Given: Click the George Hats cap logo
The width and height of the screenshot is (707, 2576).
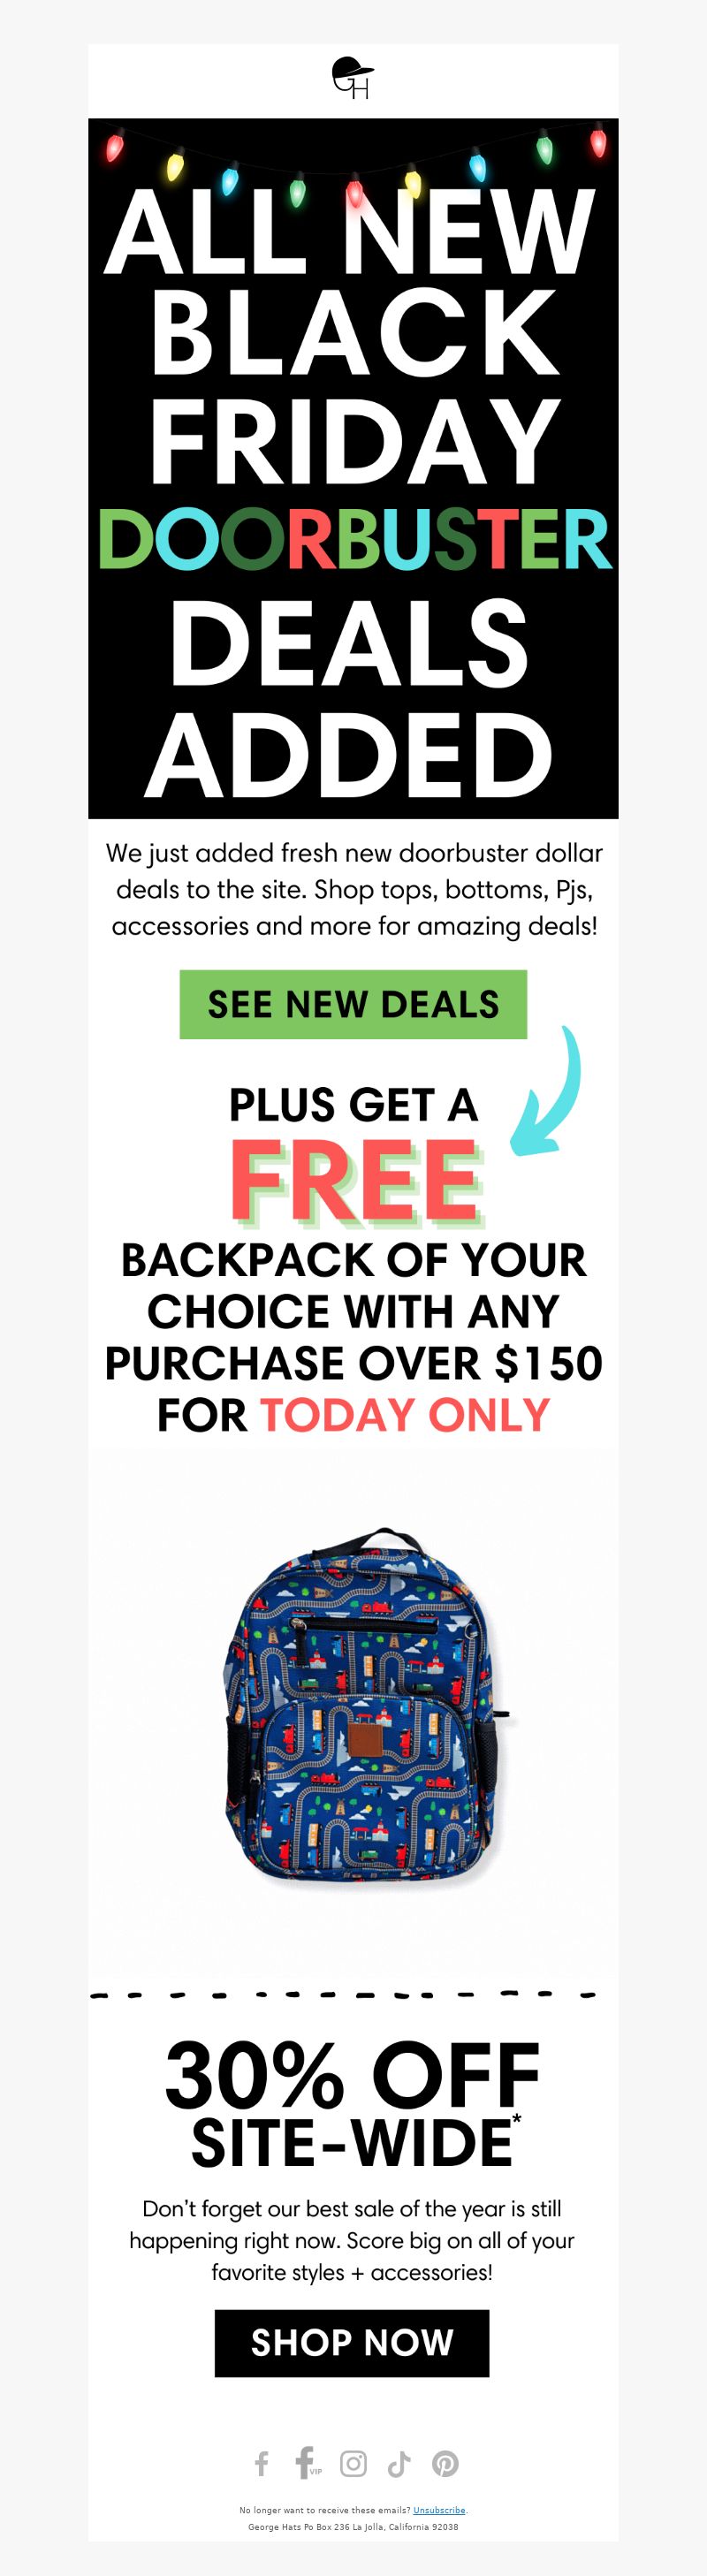Looking at the screenshot, I should tap(352, 79).
